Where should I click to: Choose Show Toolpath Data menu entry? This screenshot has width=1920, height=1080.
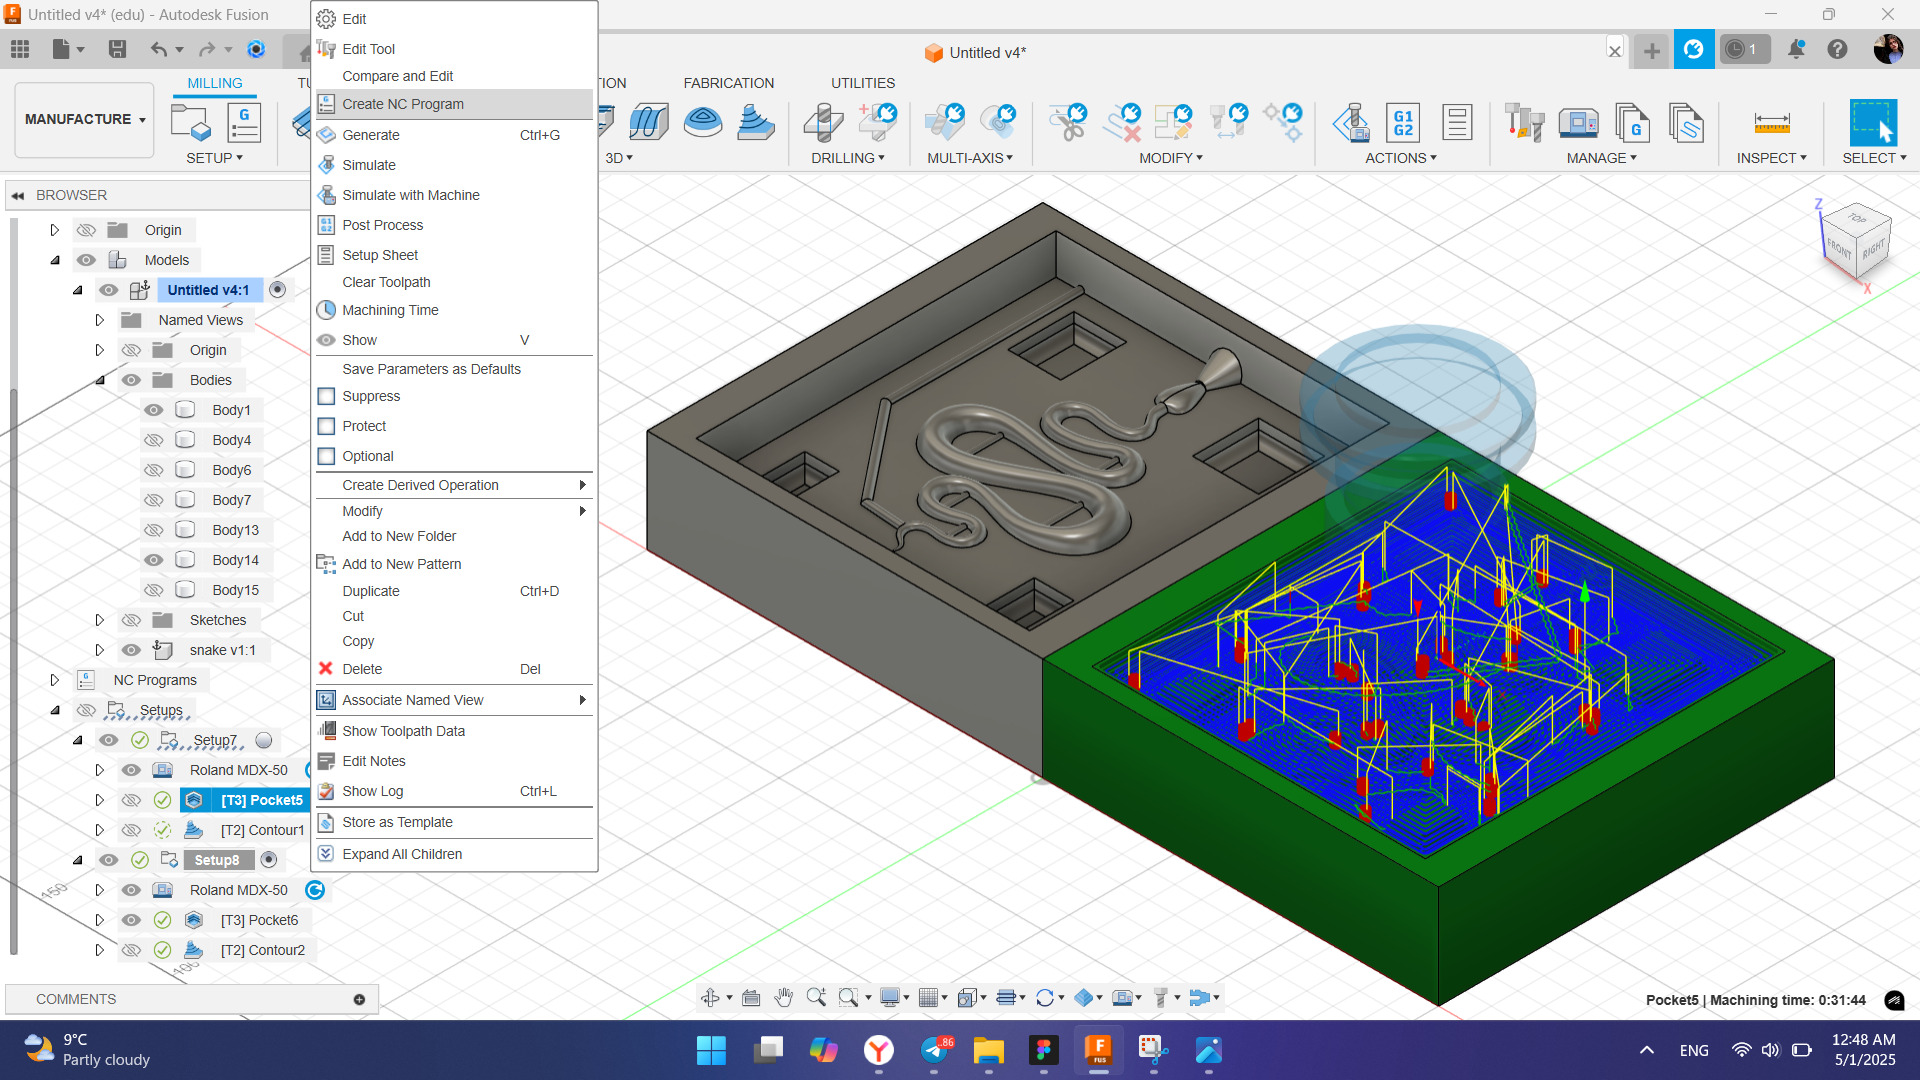454,731
